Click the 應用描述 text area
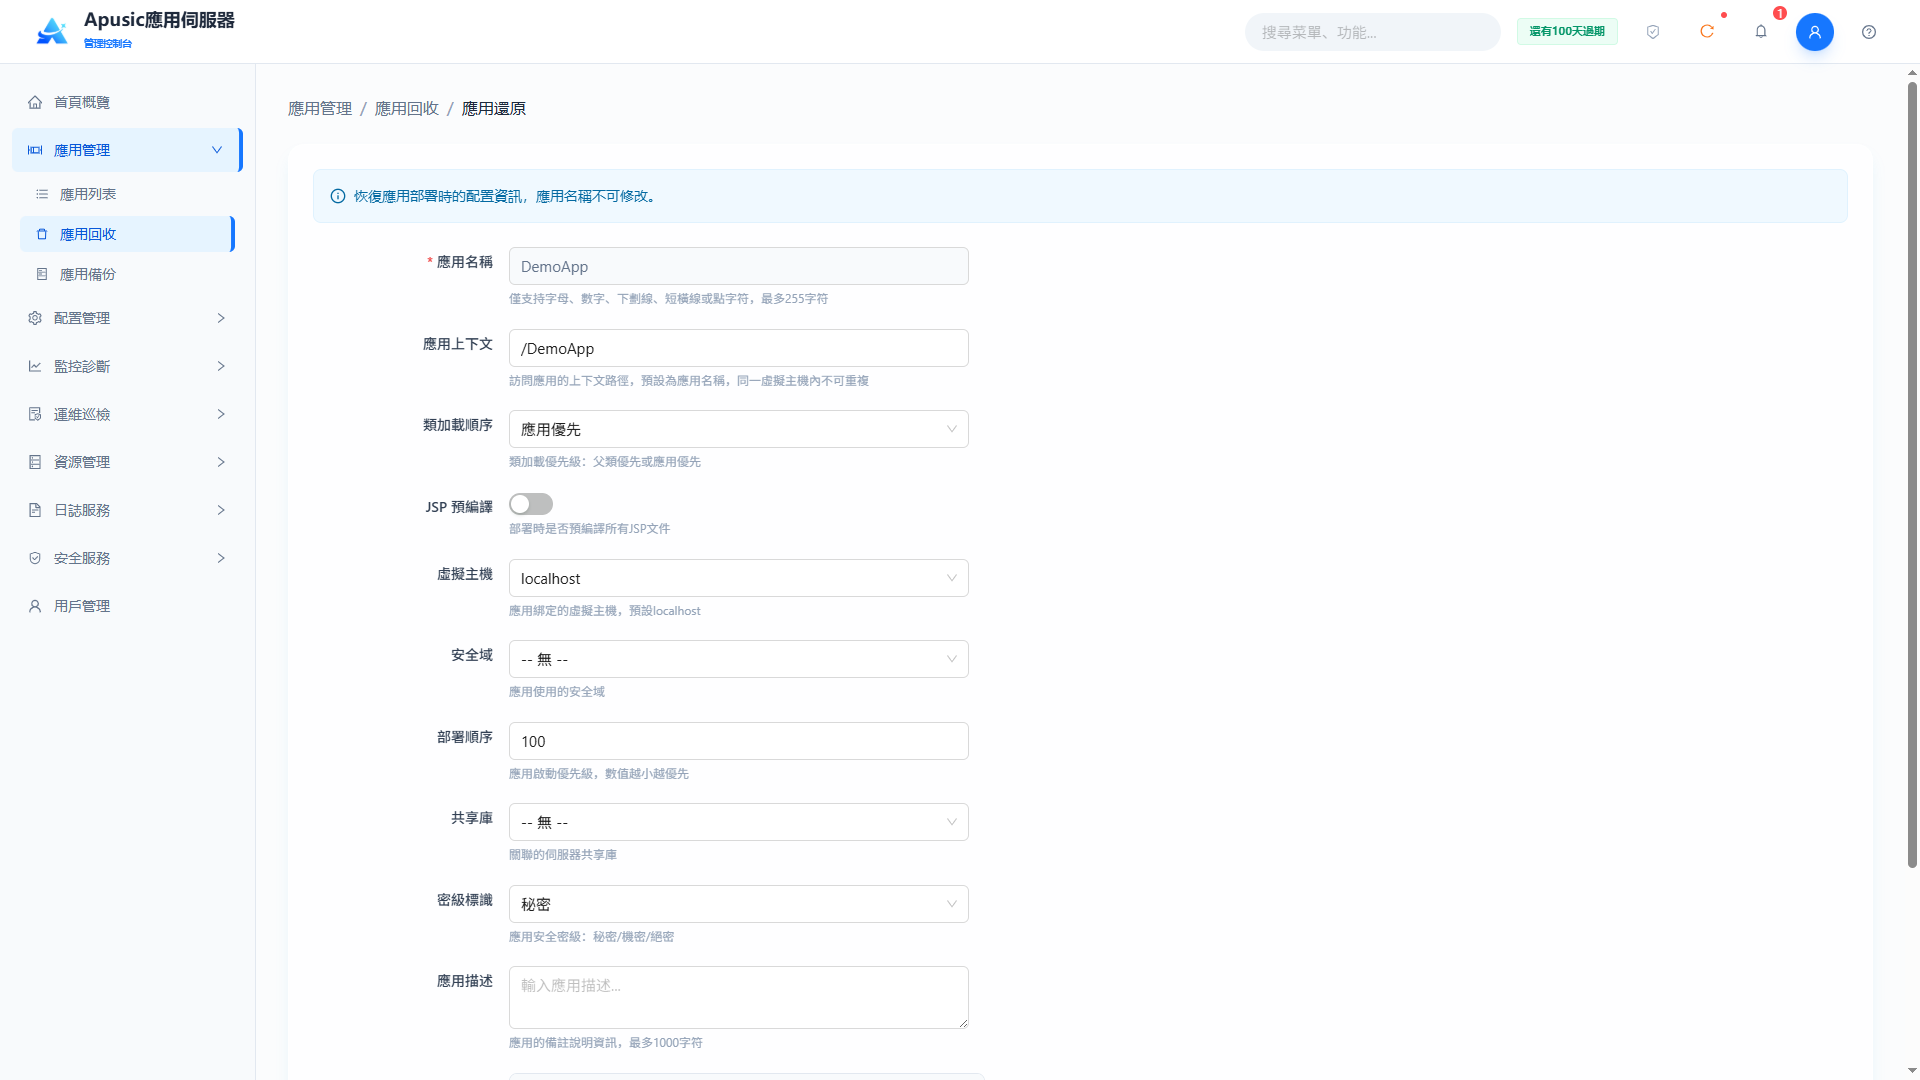 [x=738, y=997]
